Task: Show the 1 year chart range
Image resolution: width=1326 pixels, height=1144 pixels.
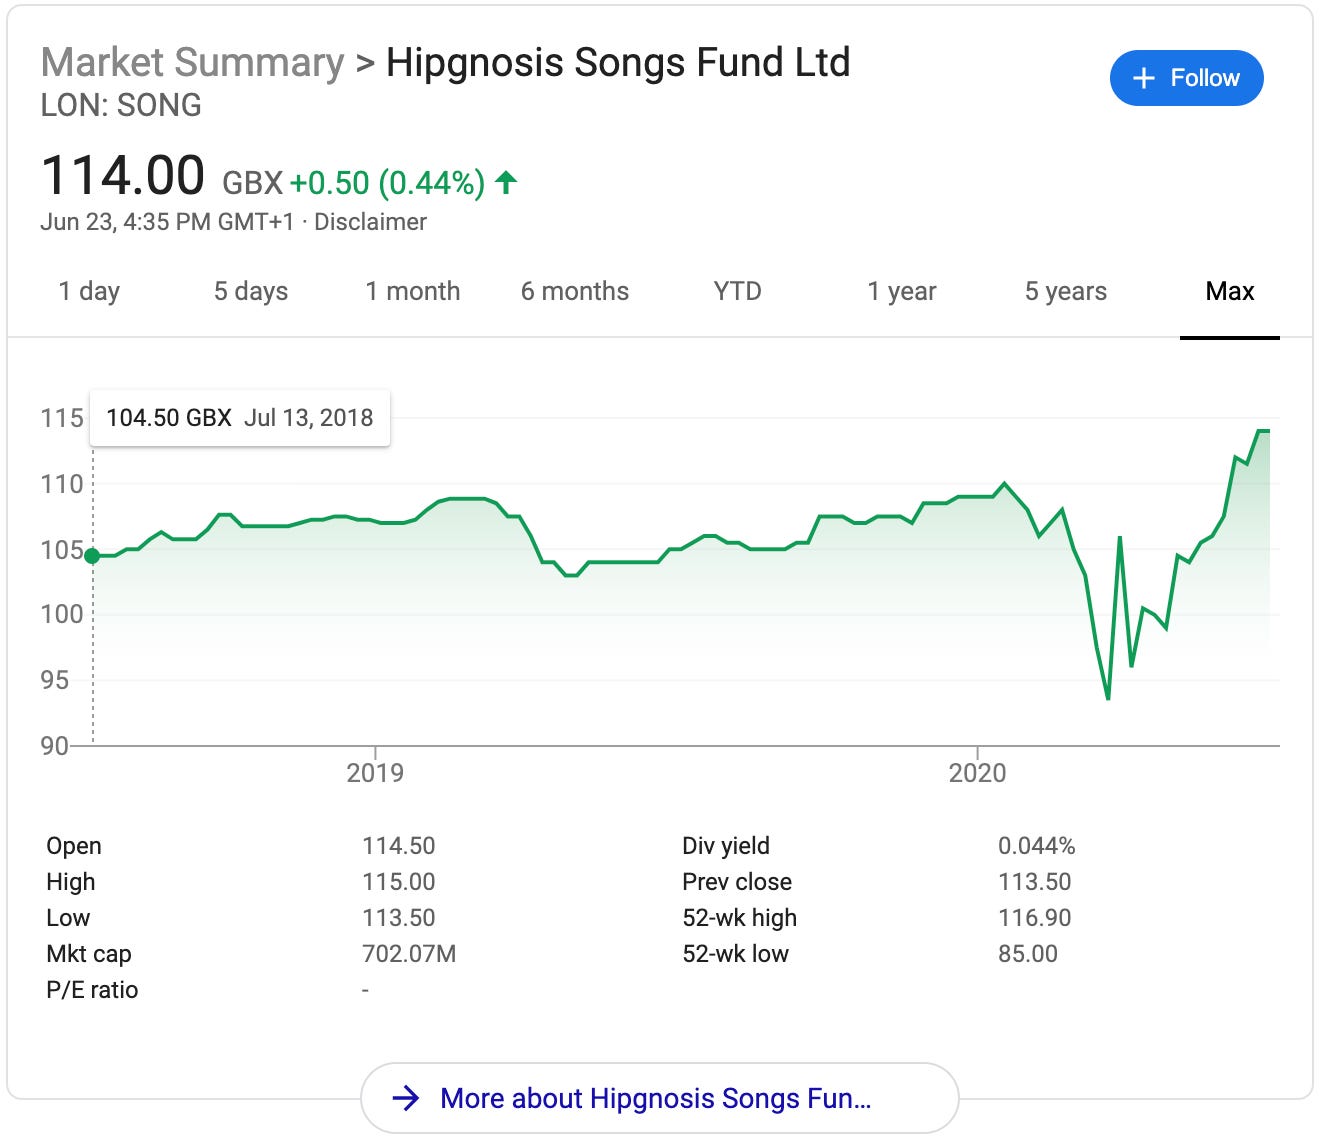Action: click(x=902, y=291)
